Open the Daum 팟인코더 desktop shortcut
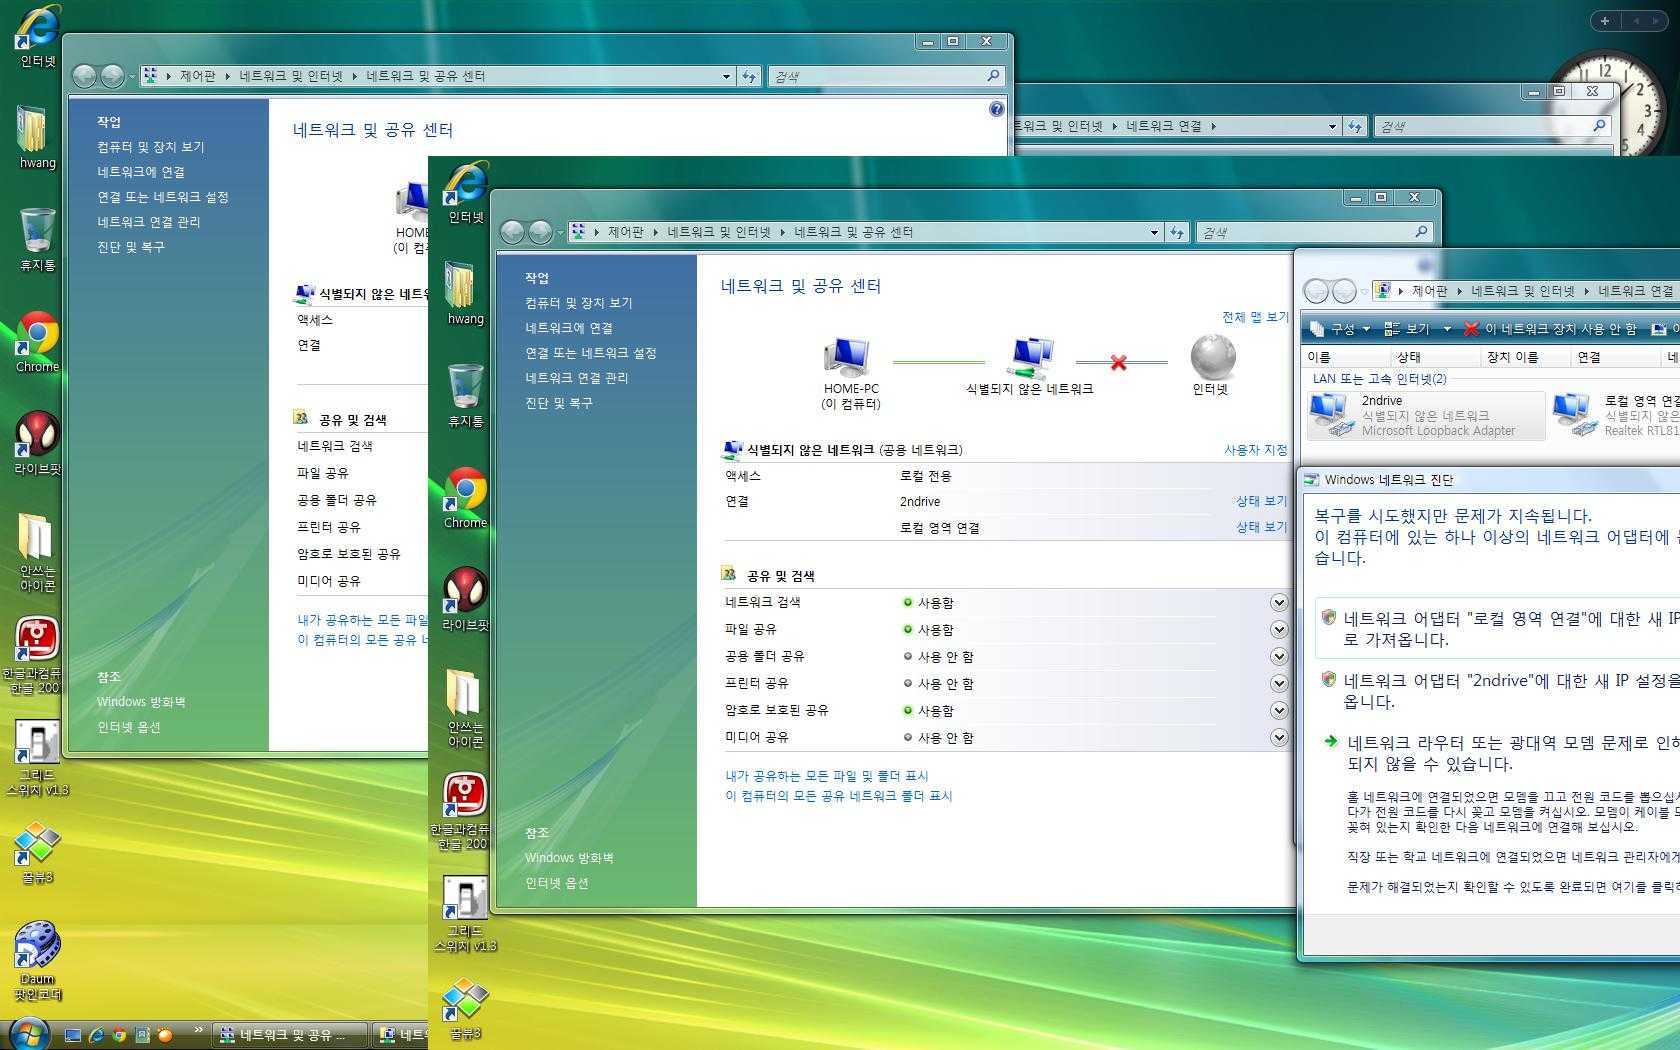 (x=37, y=961)
